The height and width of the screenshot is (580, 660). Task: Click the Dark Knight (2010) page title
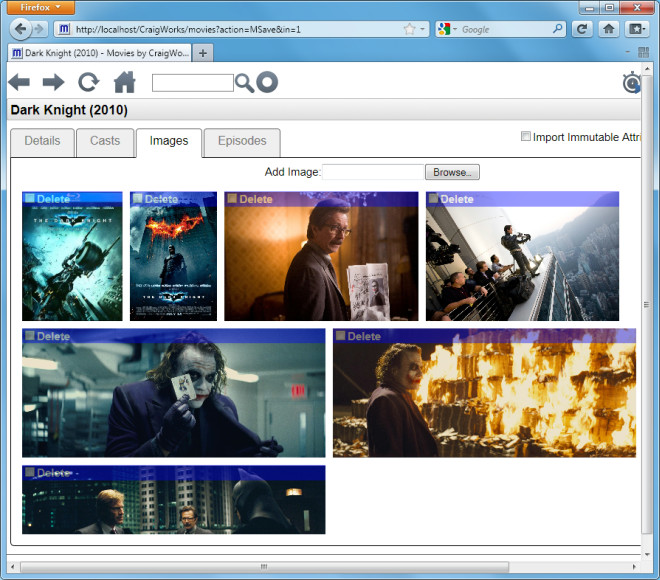point(69,110)
